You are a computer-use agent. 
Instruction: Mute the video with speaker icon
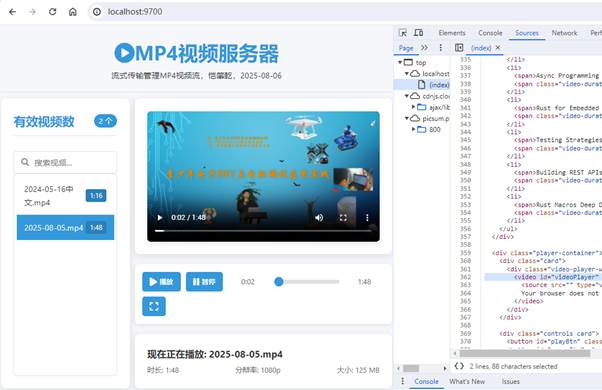pos(319,218)
